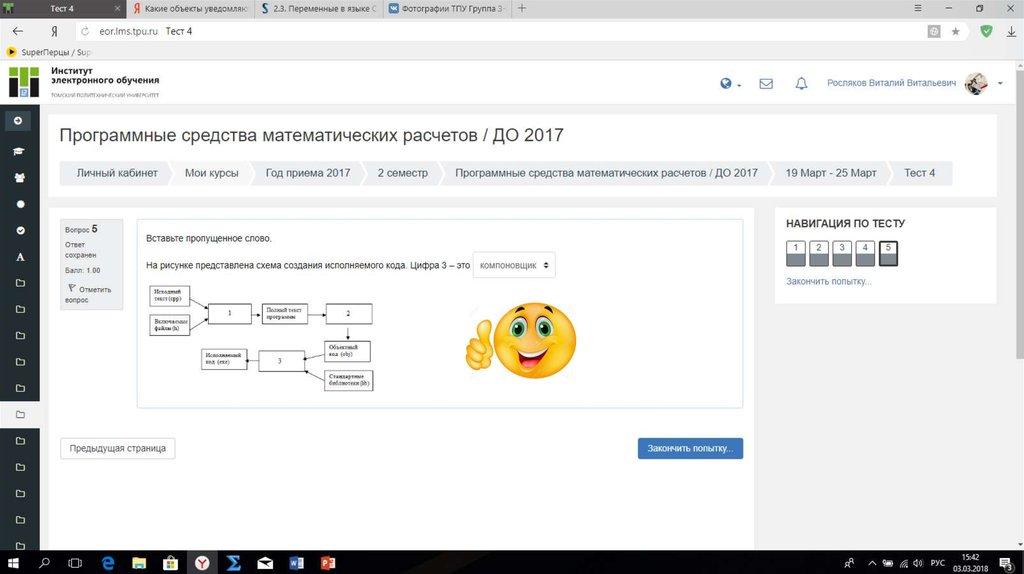The height and width of the screenshot is (574, 1024).
Task: Open the notifications bell icon
Action: [801, 84]
